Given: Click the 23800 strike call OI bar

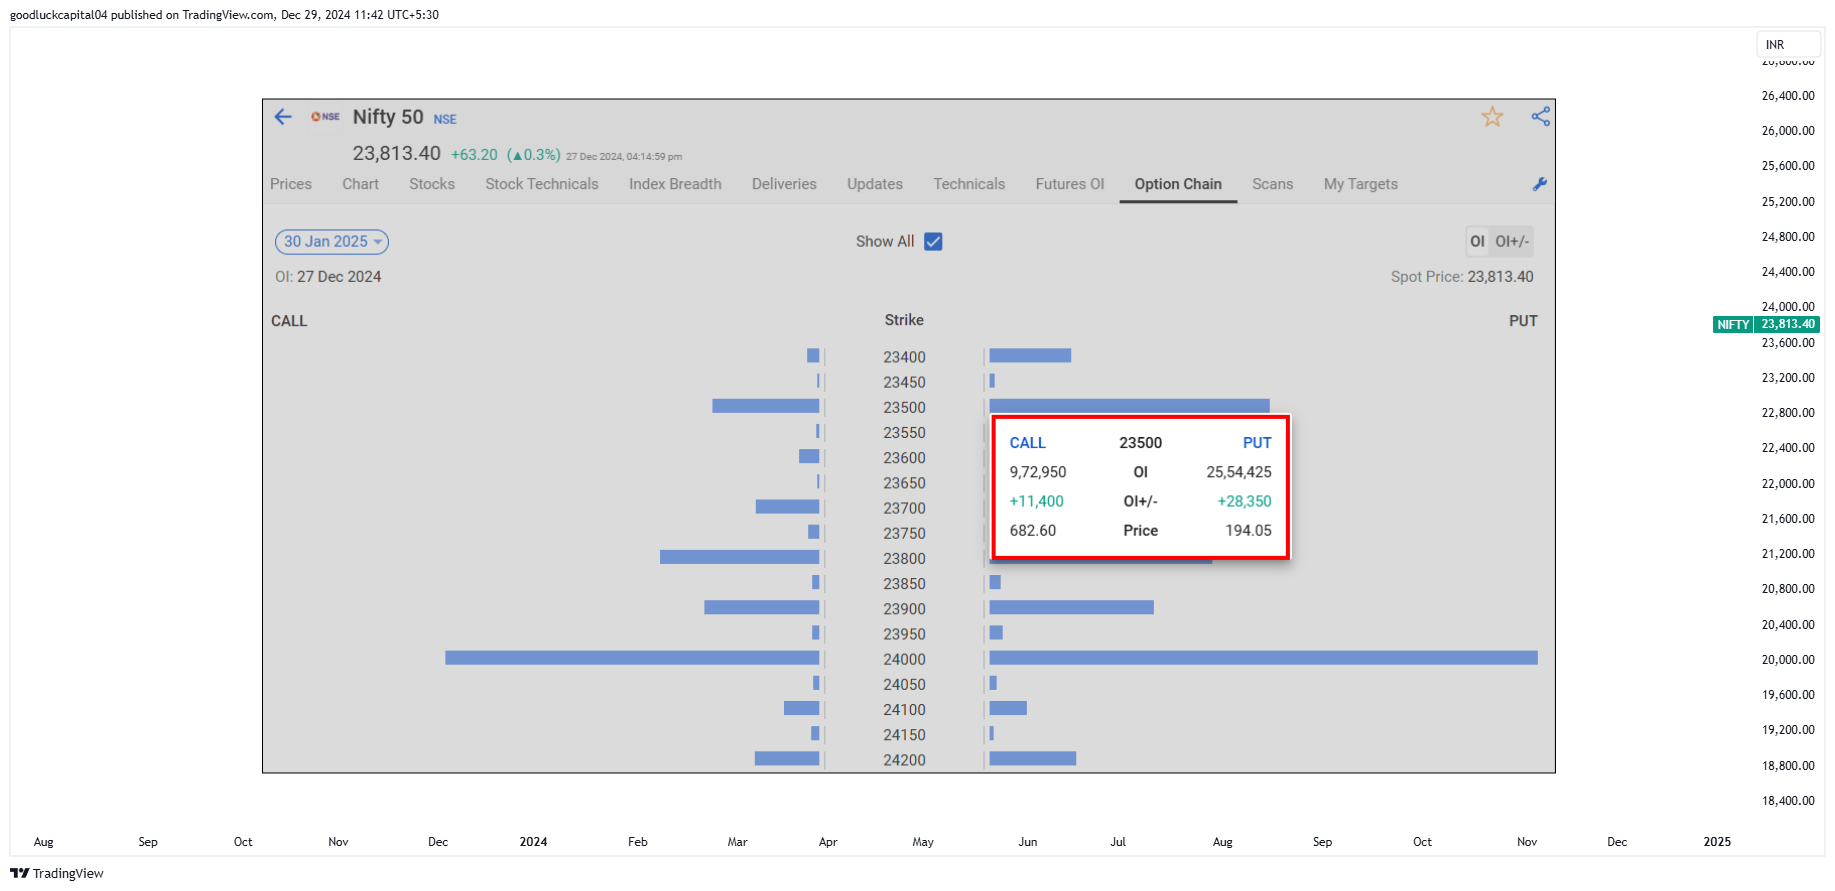Looking at the screenshot, I should click(x=739, y=557).
